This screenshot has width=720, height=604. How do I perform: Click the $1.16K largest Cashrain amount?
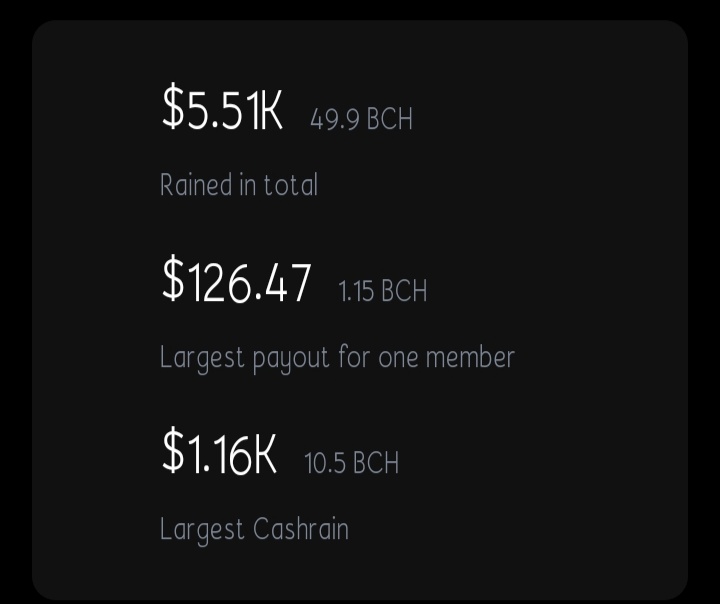click(x=219, y=451)
